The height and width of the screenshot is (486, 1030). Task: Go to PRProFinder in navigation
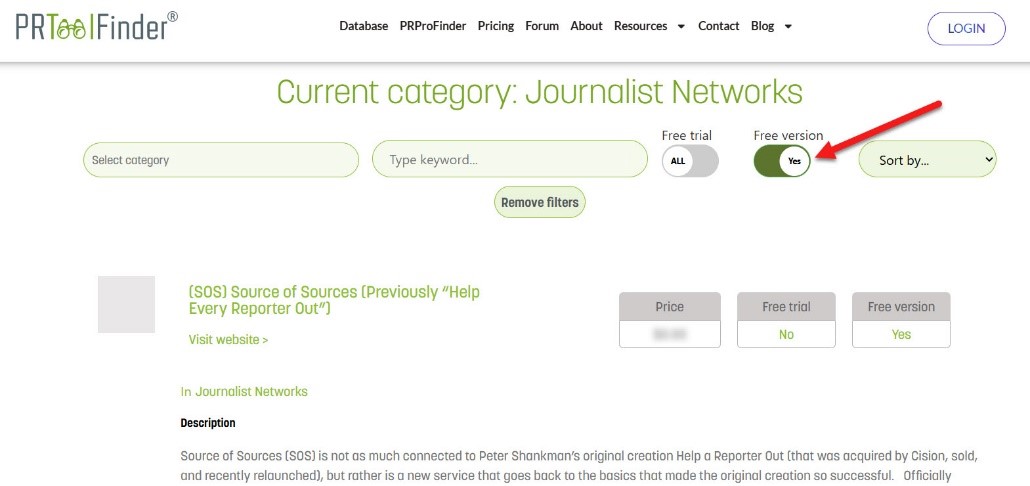(x=432, y=26)
